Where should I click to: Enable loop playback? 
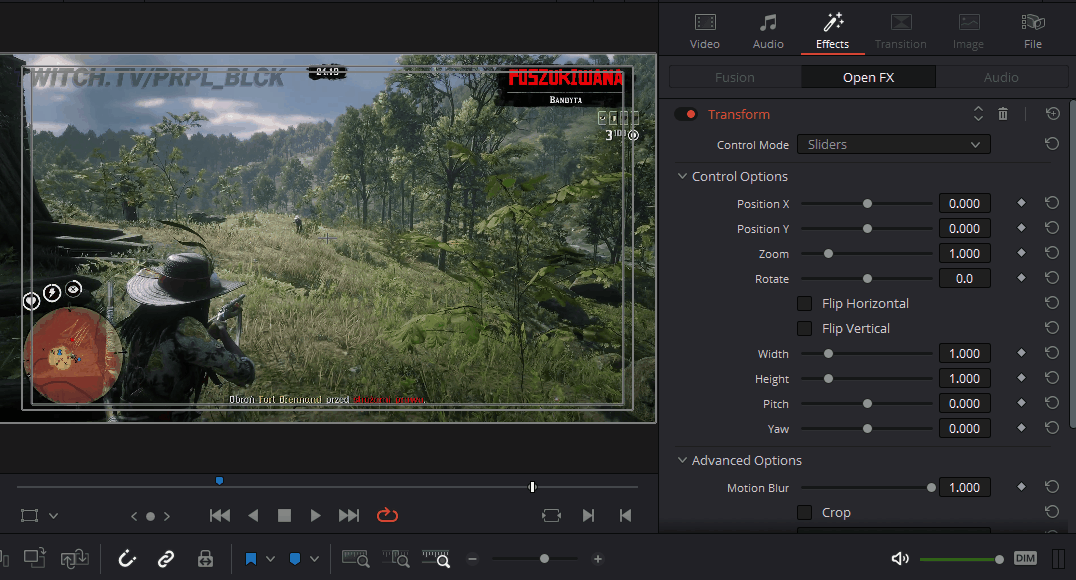(387, 515)
